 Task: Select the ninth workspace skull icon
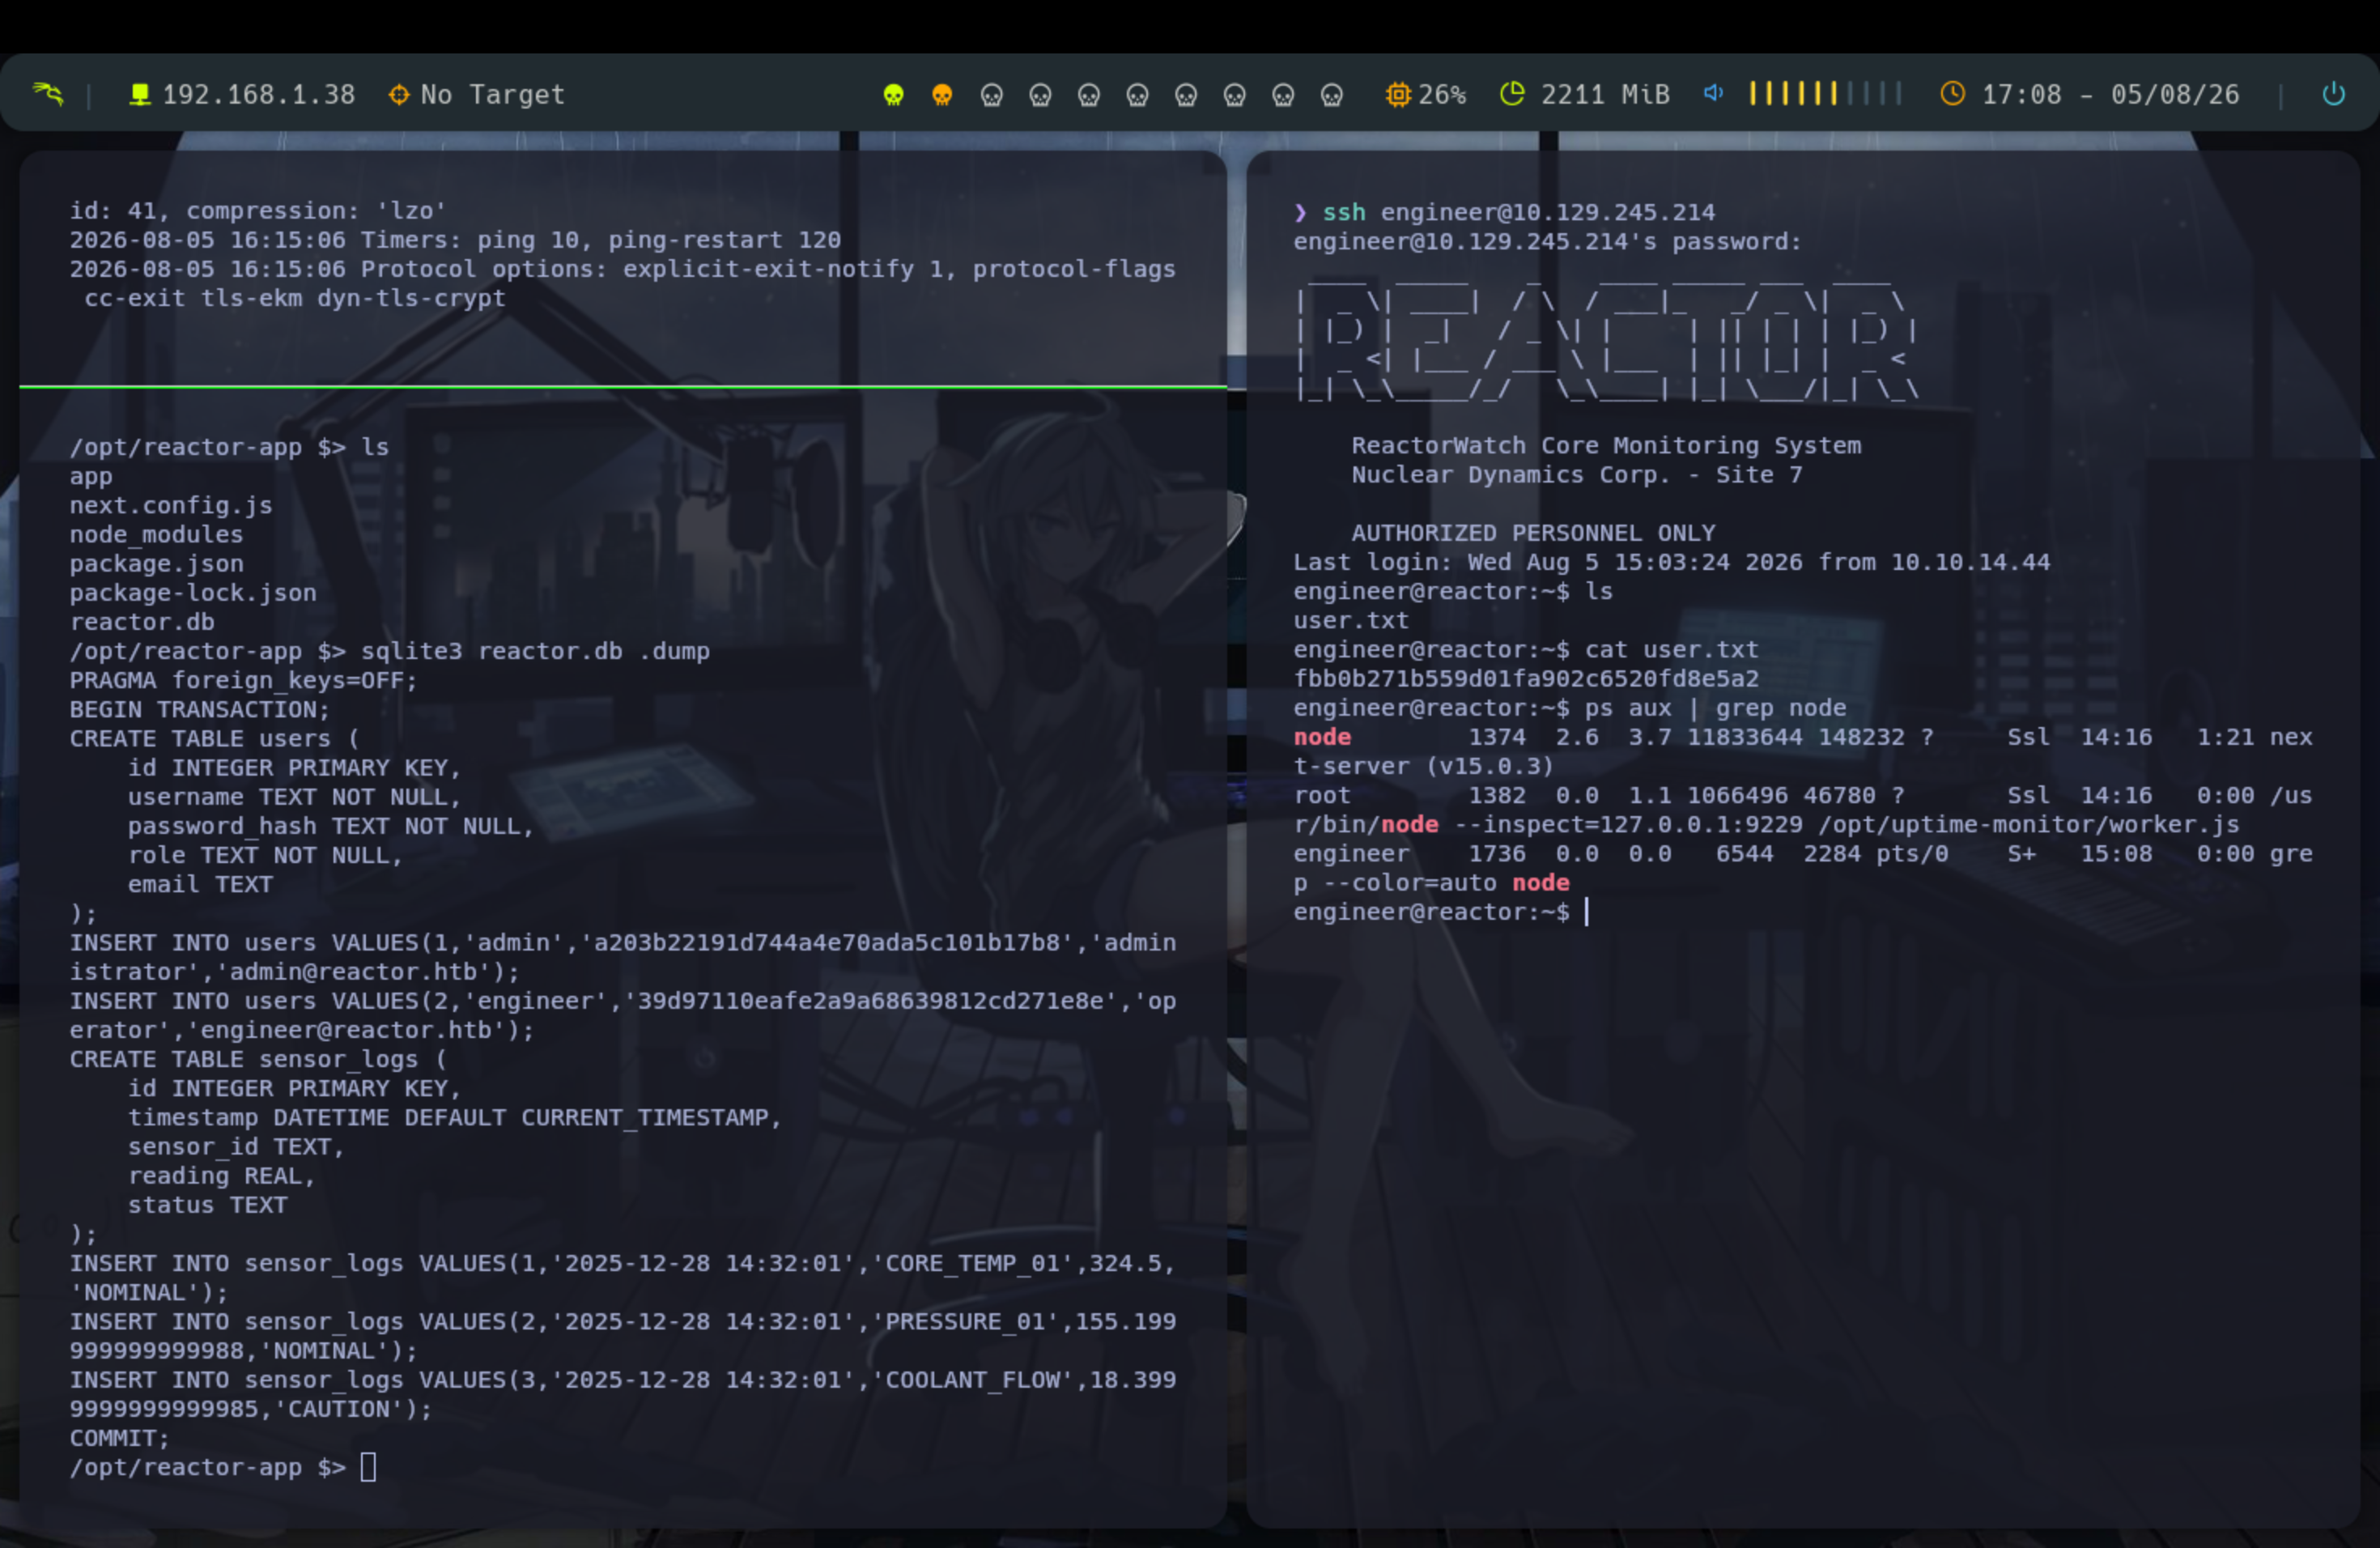[1283, 95]
